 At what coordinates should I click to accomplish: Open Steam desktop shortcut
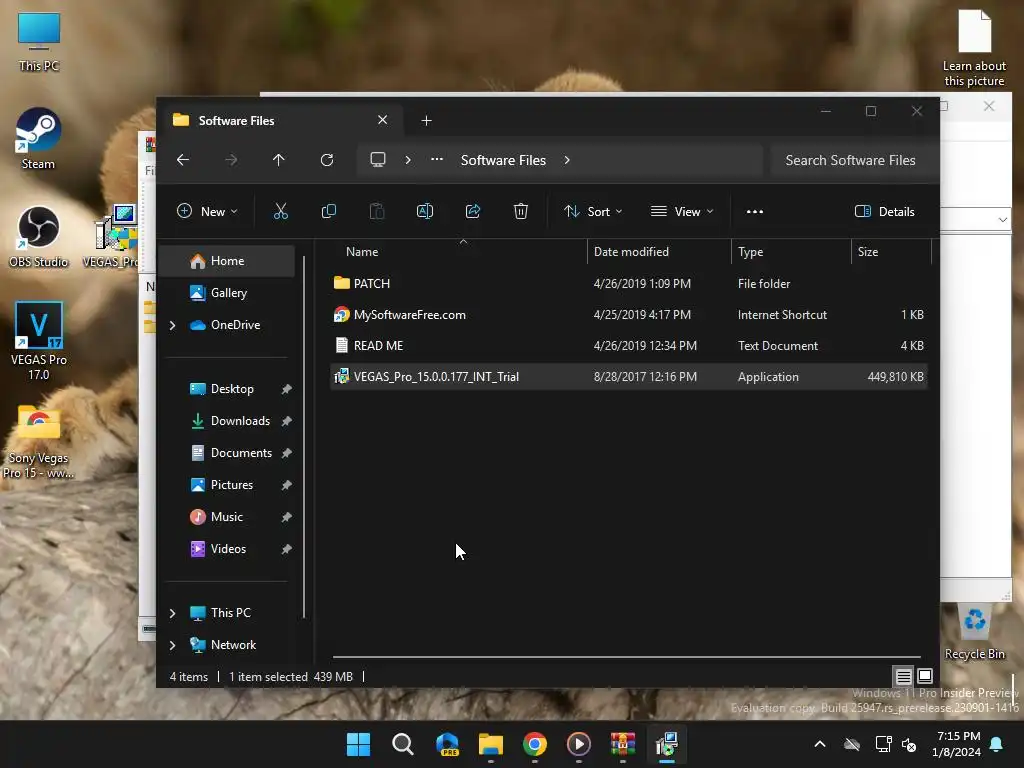39,138
